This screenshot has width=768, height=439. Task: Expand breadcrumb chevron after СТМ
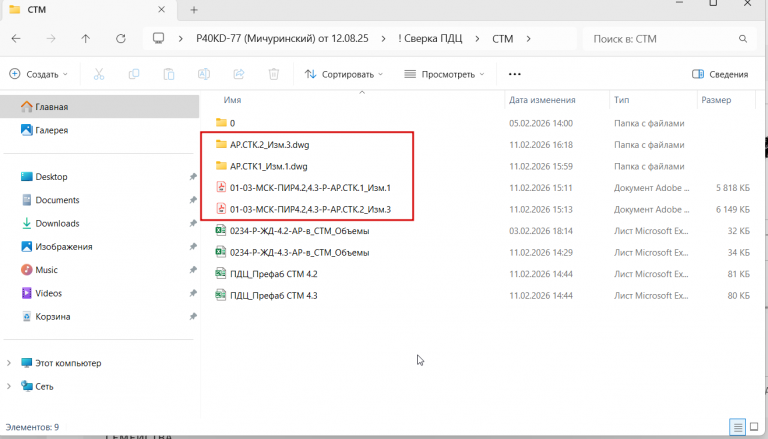(528, 39)
